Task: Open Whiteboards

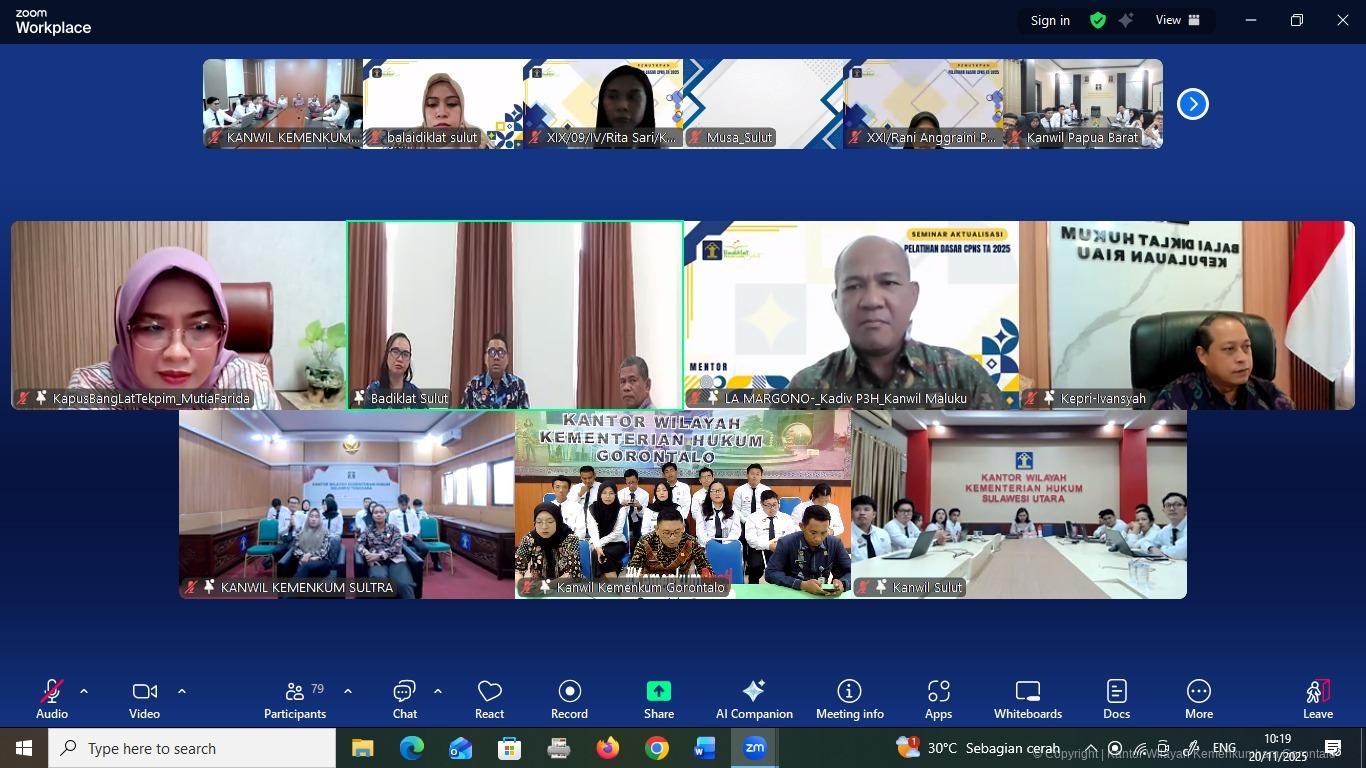Action: coord(1028,699)
